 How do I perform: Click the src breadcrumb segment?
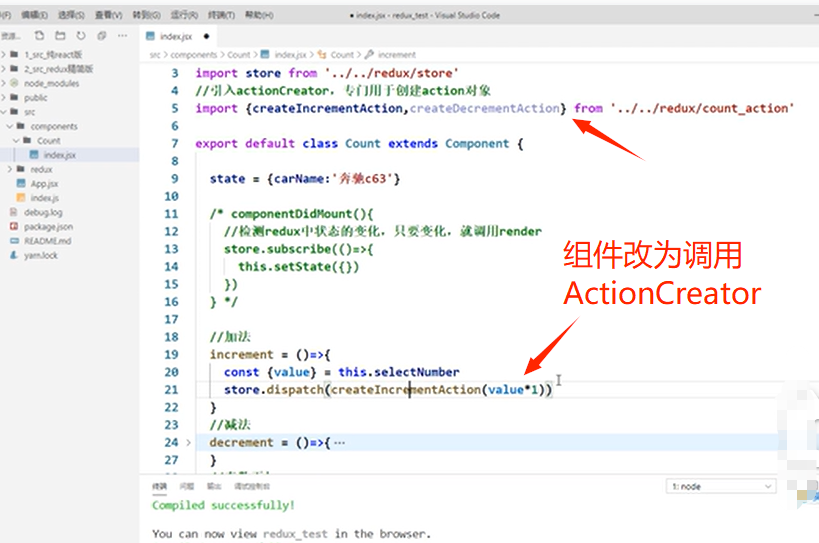point(155,55)
